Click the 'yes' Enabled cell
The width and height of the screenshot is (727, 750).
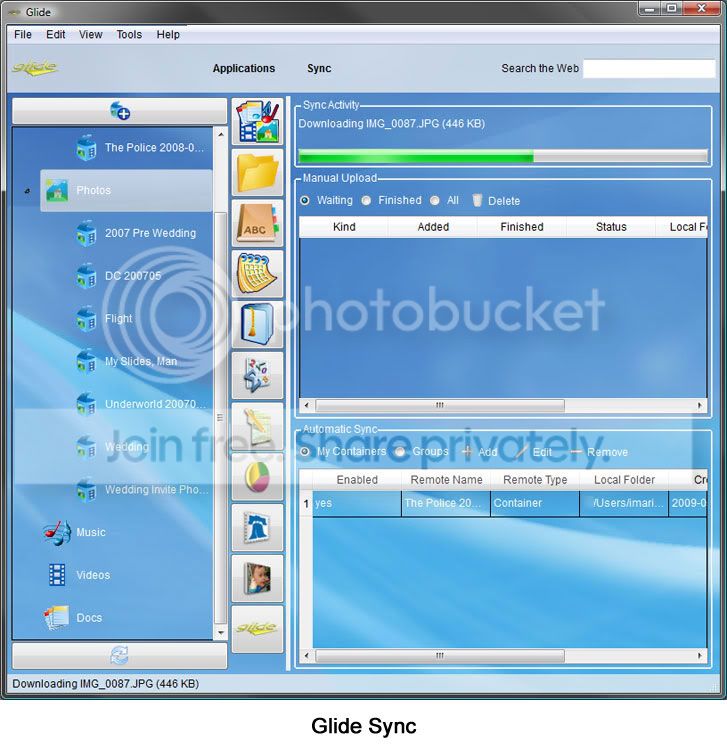[357, 503]
